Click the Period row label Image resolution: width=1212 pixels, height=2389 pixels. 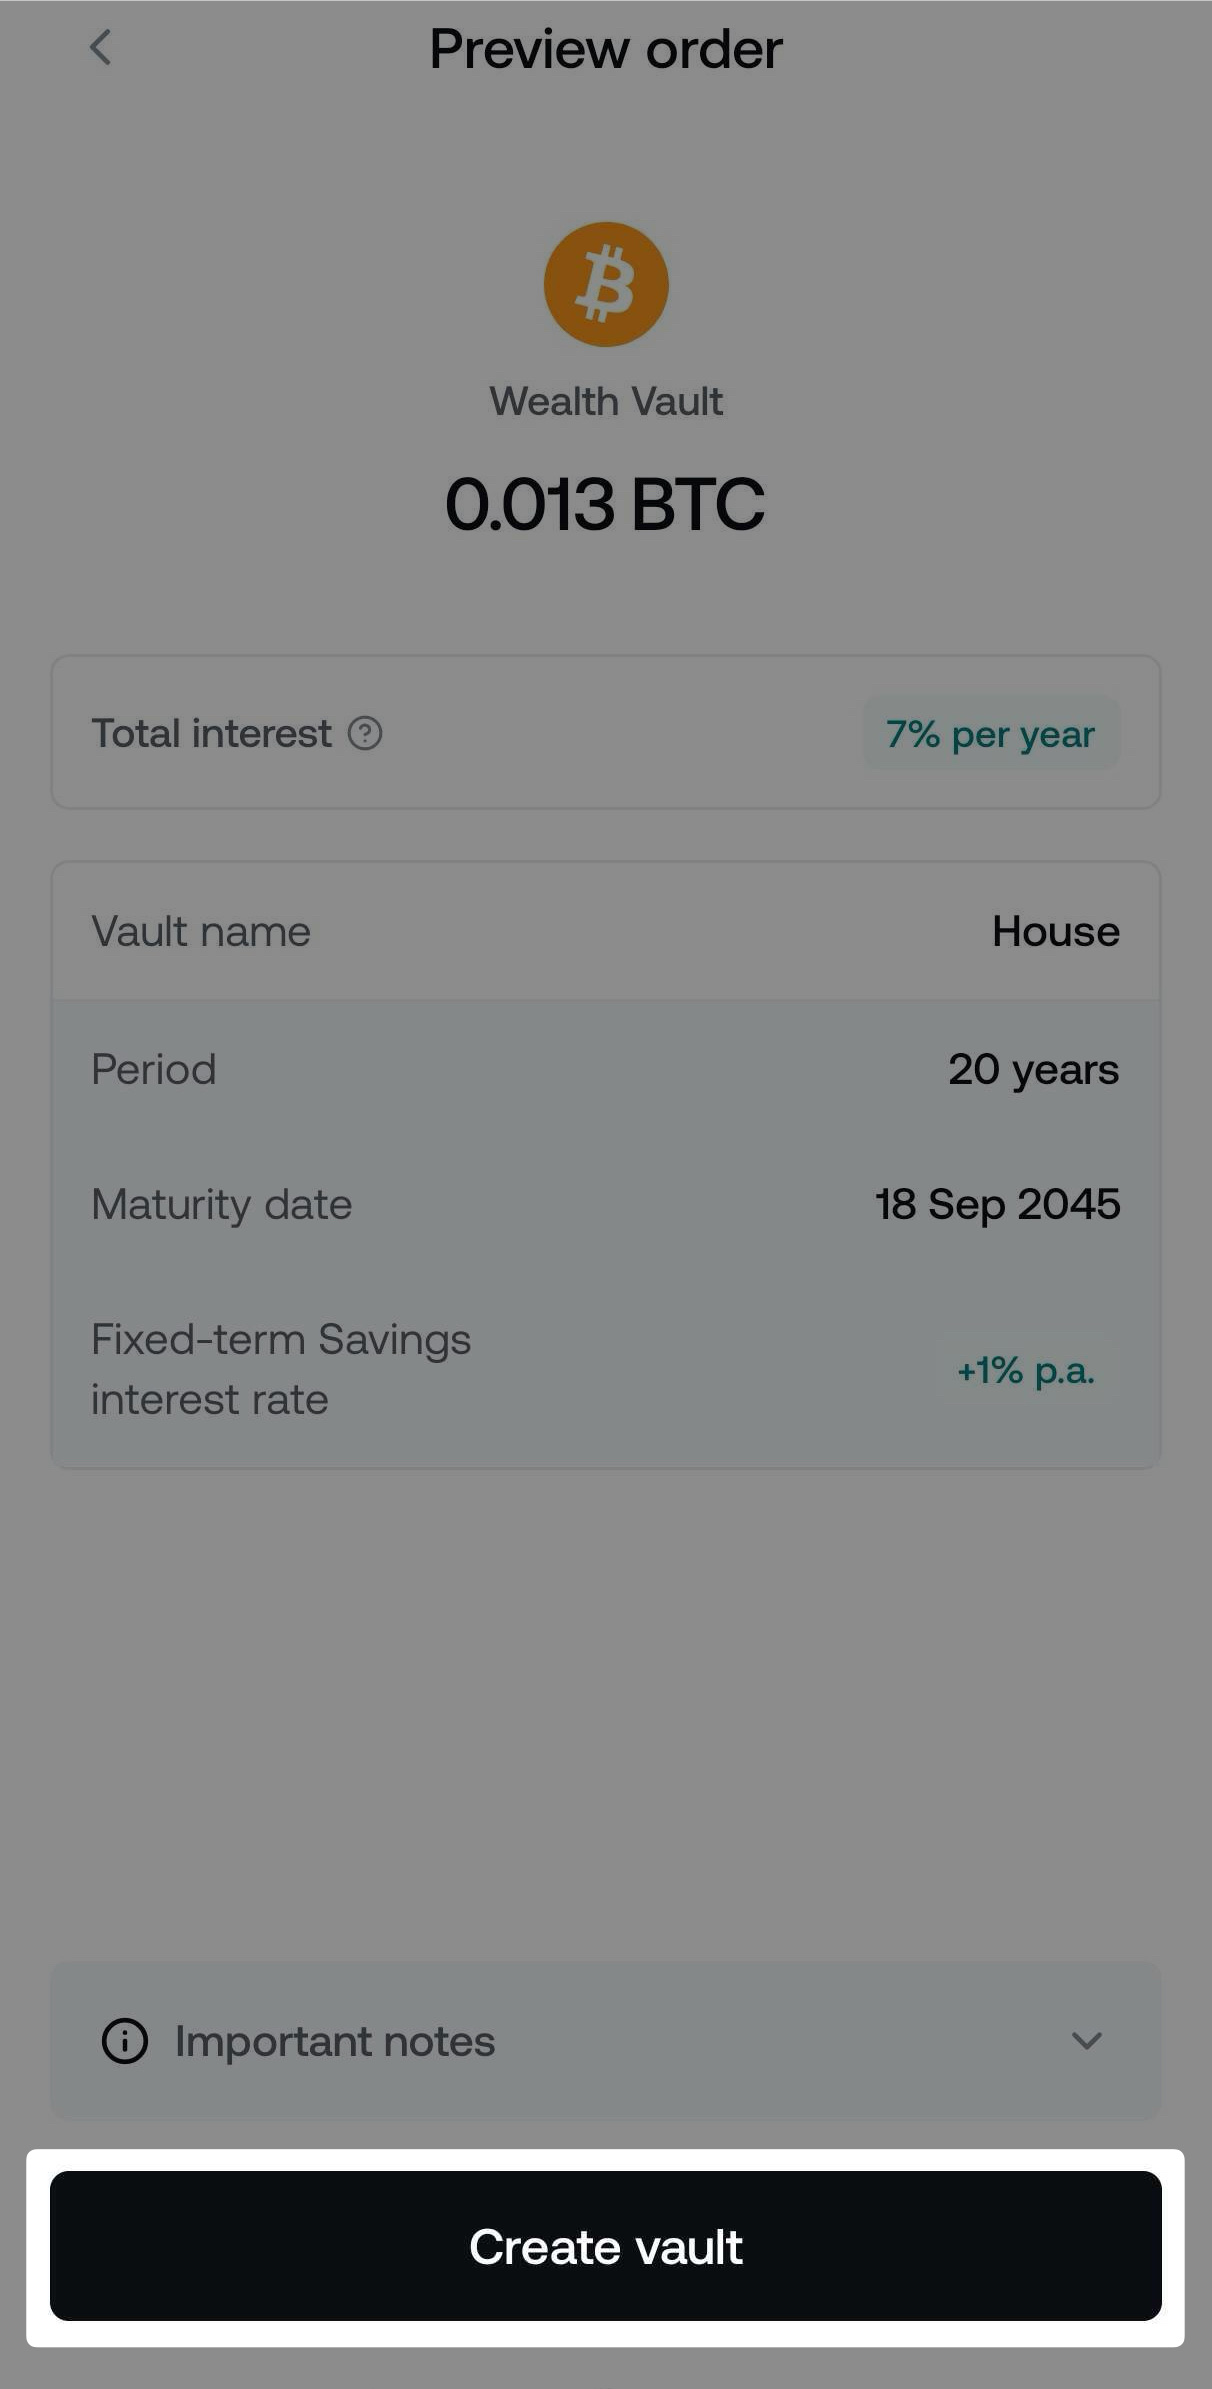[154, 1070]
